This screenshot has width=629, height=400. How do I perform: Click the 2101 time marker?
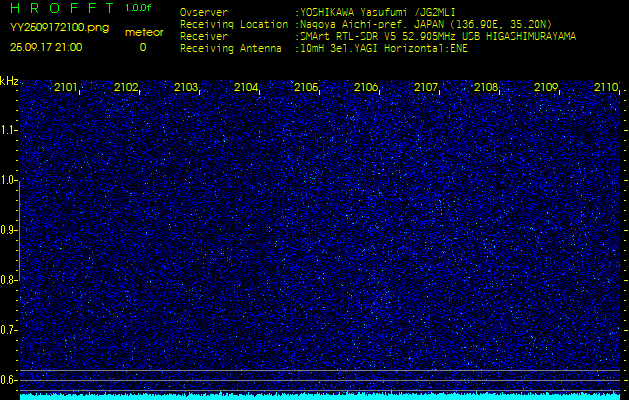(x=66, y=88)
